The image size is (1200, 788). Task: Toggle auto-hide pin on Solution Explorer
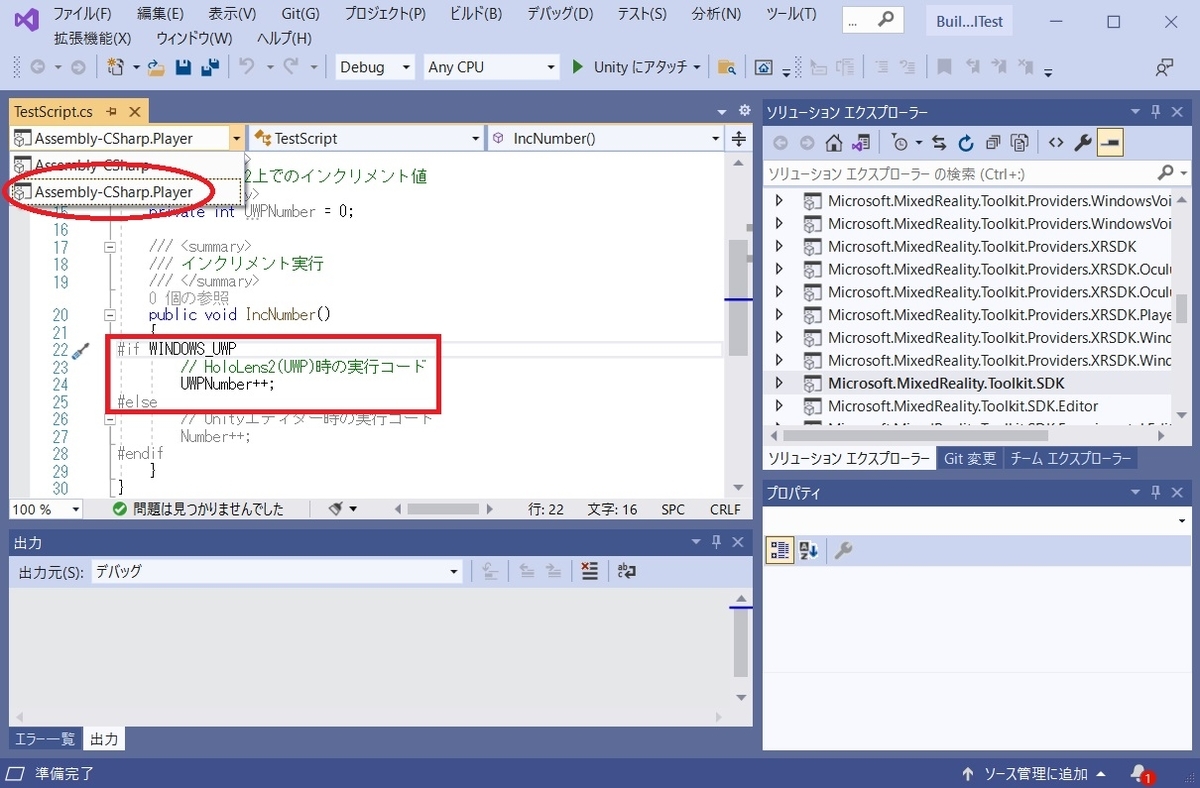click(1156, 111)
